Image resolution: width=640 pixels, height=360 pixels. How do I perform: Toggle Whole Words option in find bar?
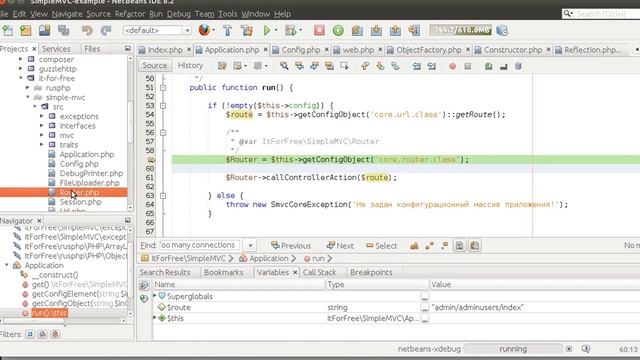click(x=429, y=245)
